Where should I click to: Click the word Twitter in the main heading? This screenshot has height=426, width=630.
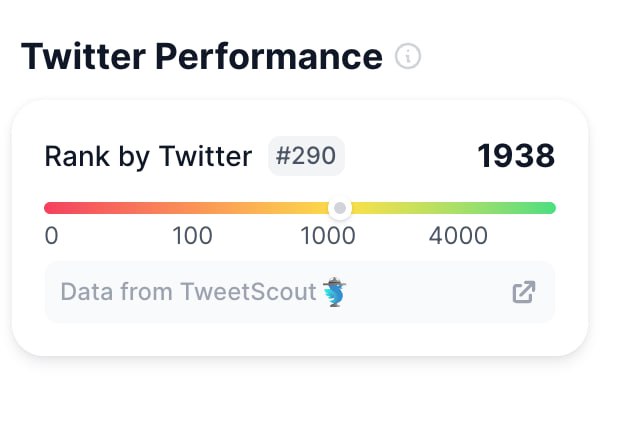click(82, 56)
